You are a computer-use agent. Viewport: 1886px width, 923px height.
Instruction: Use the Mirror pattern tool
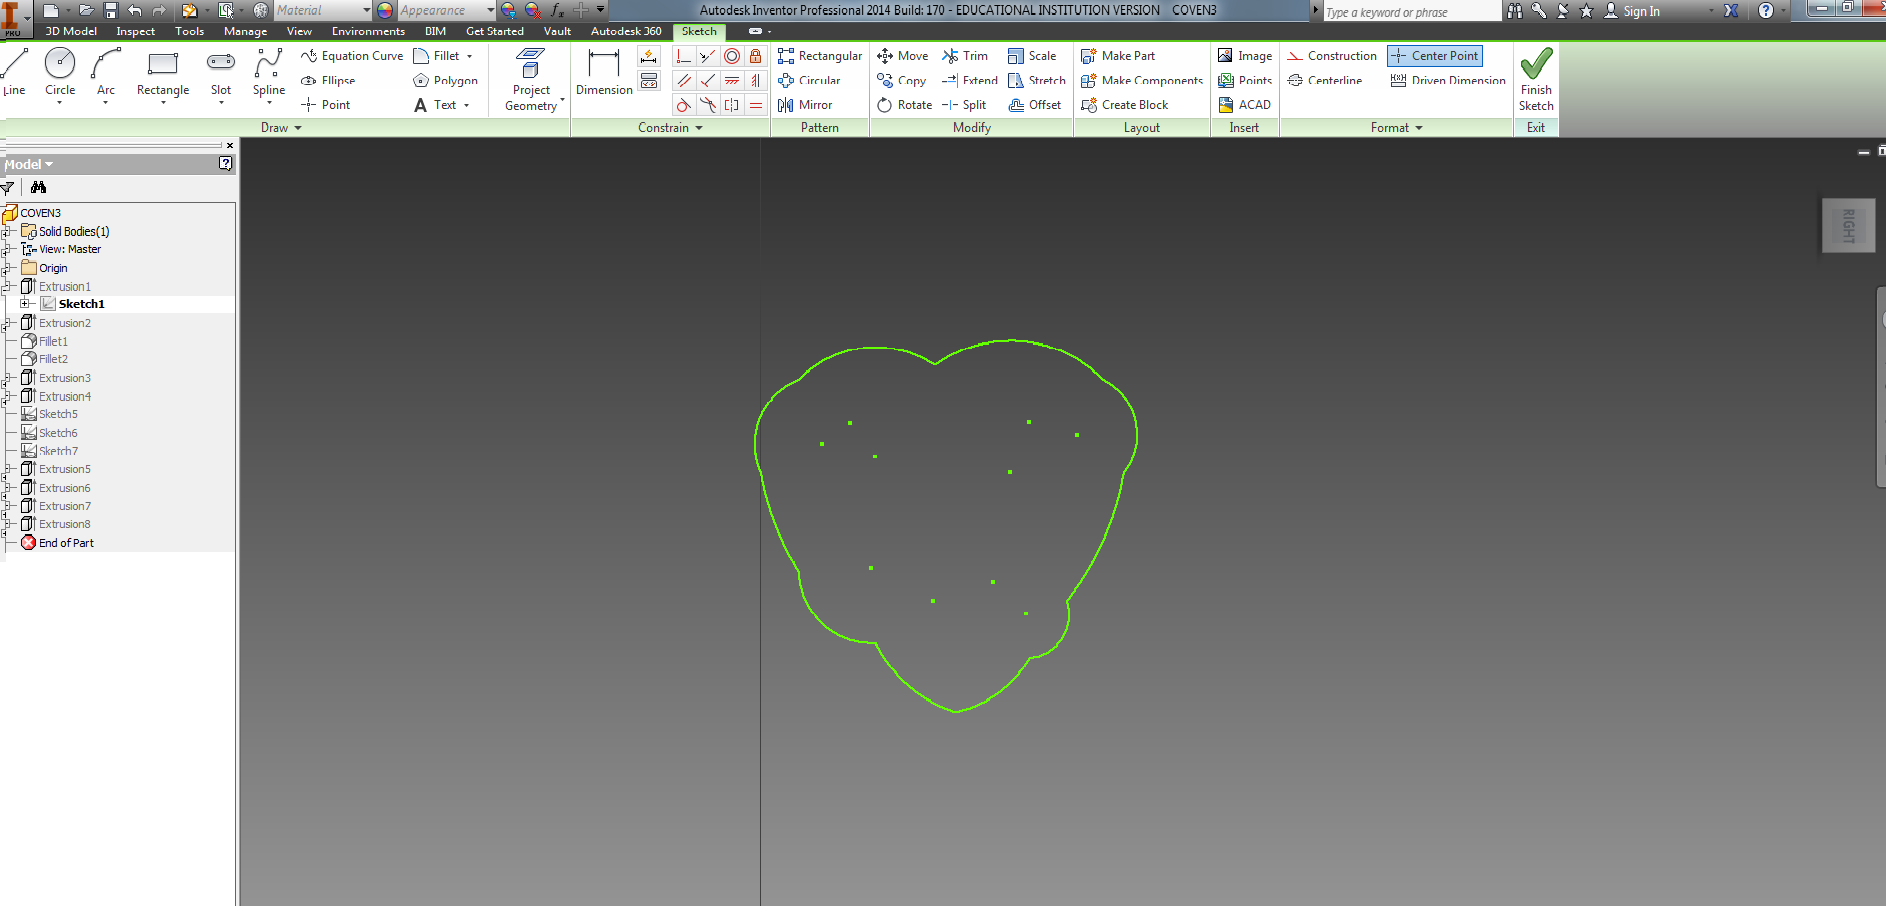click(x=805, y=105)
